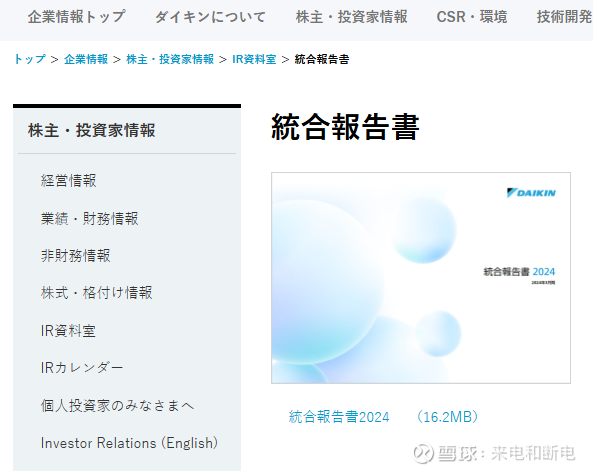Open Investor Relations (English) sidebar link
The image size is (593, 471).
click(129, 443)
